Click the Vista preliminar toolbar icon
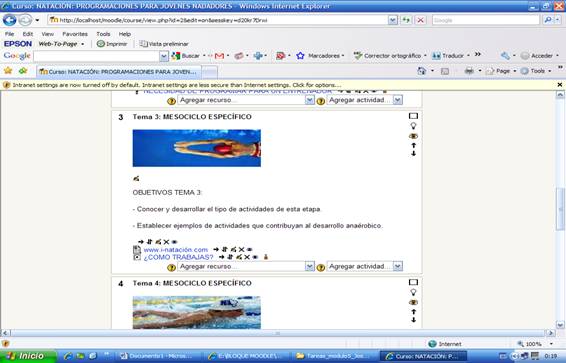Viewport: 566px width, 363px height. pos(144,44)
